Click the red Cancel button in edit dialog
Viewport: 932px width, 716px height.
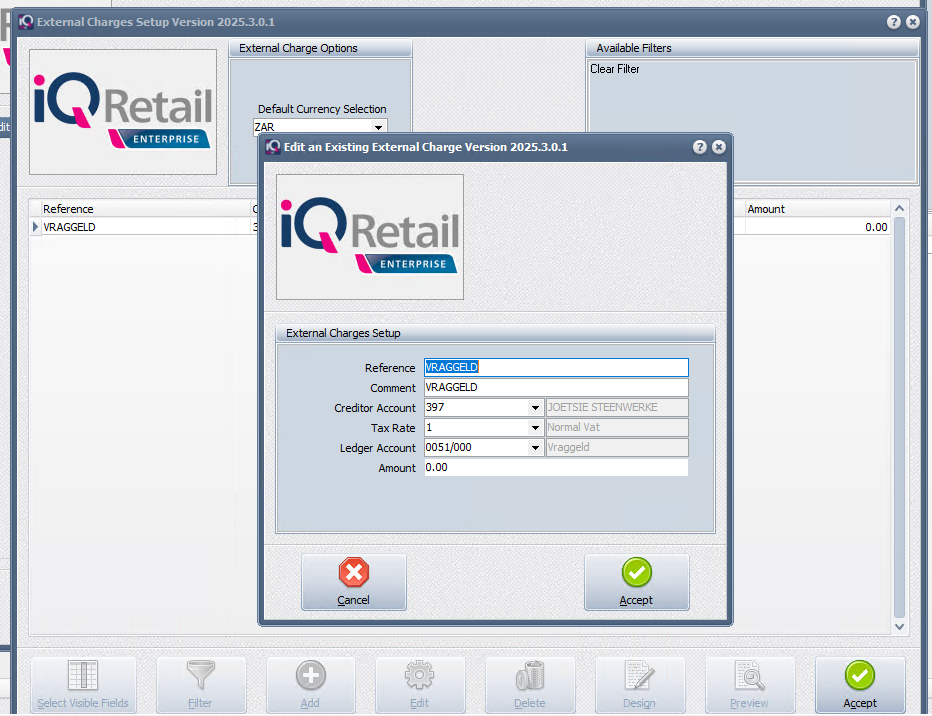(x=354, y=582)
